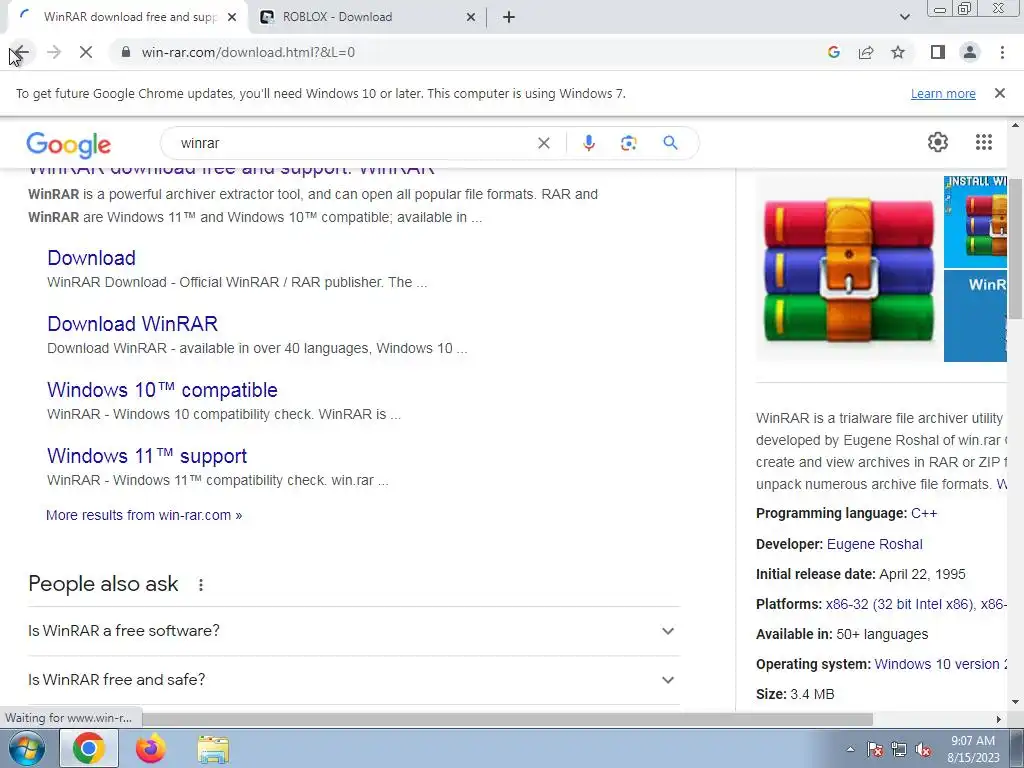The width and height of the screenshot is (1024, 768).
Task: Open Learn more about Chrome updates
Action: [x=943, y=93]
